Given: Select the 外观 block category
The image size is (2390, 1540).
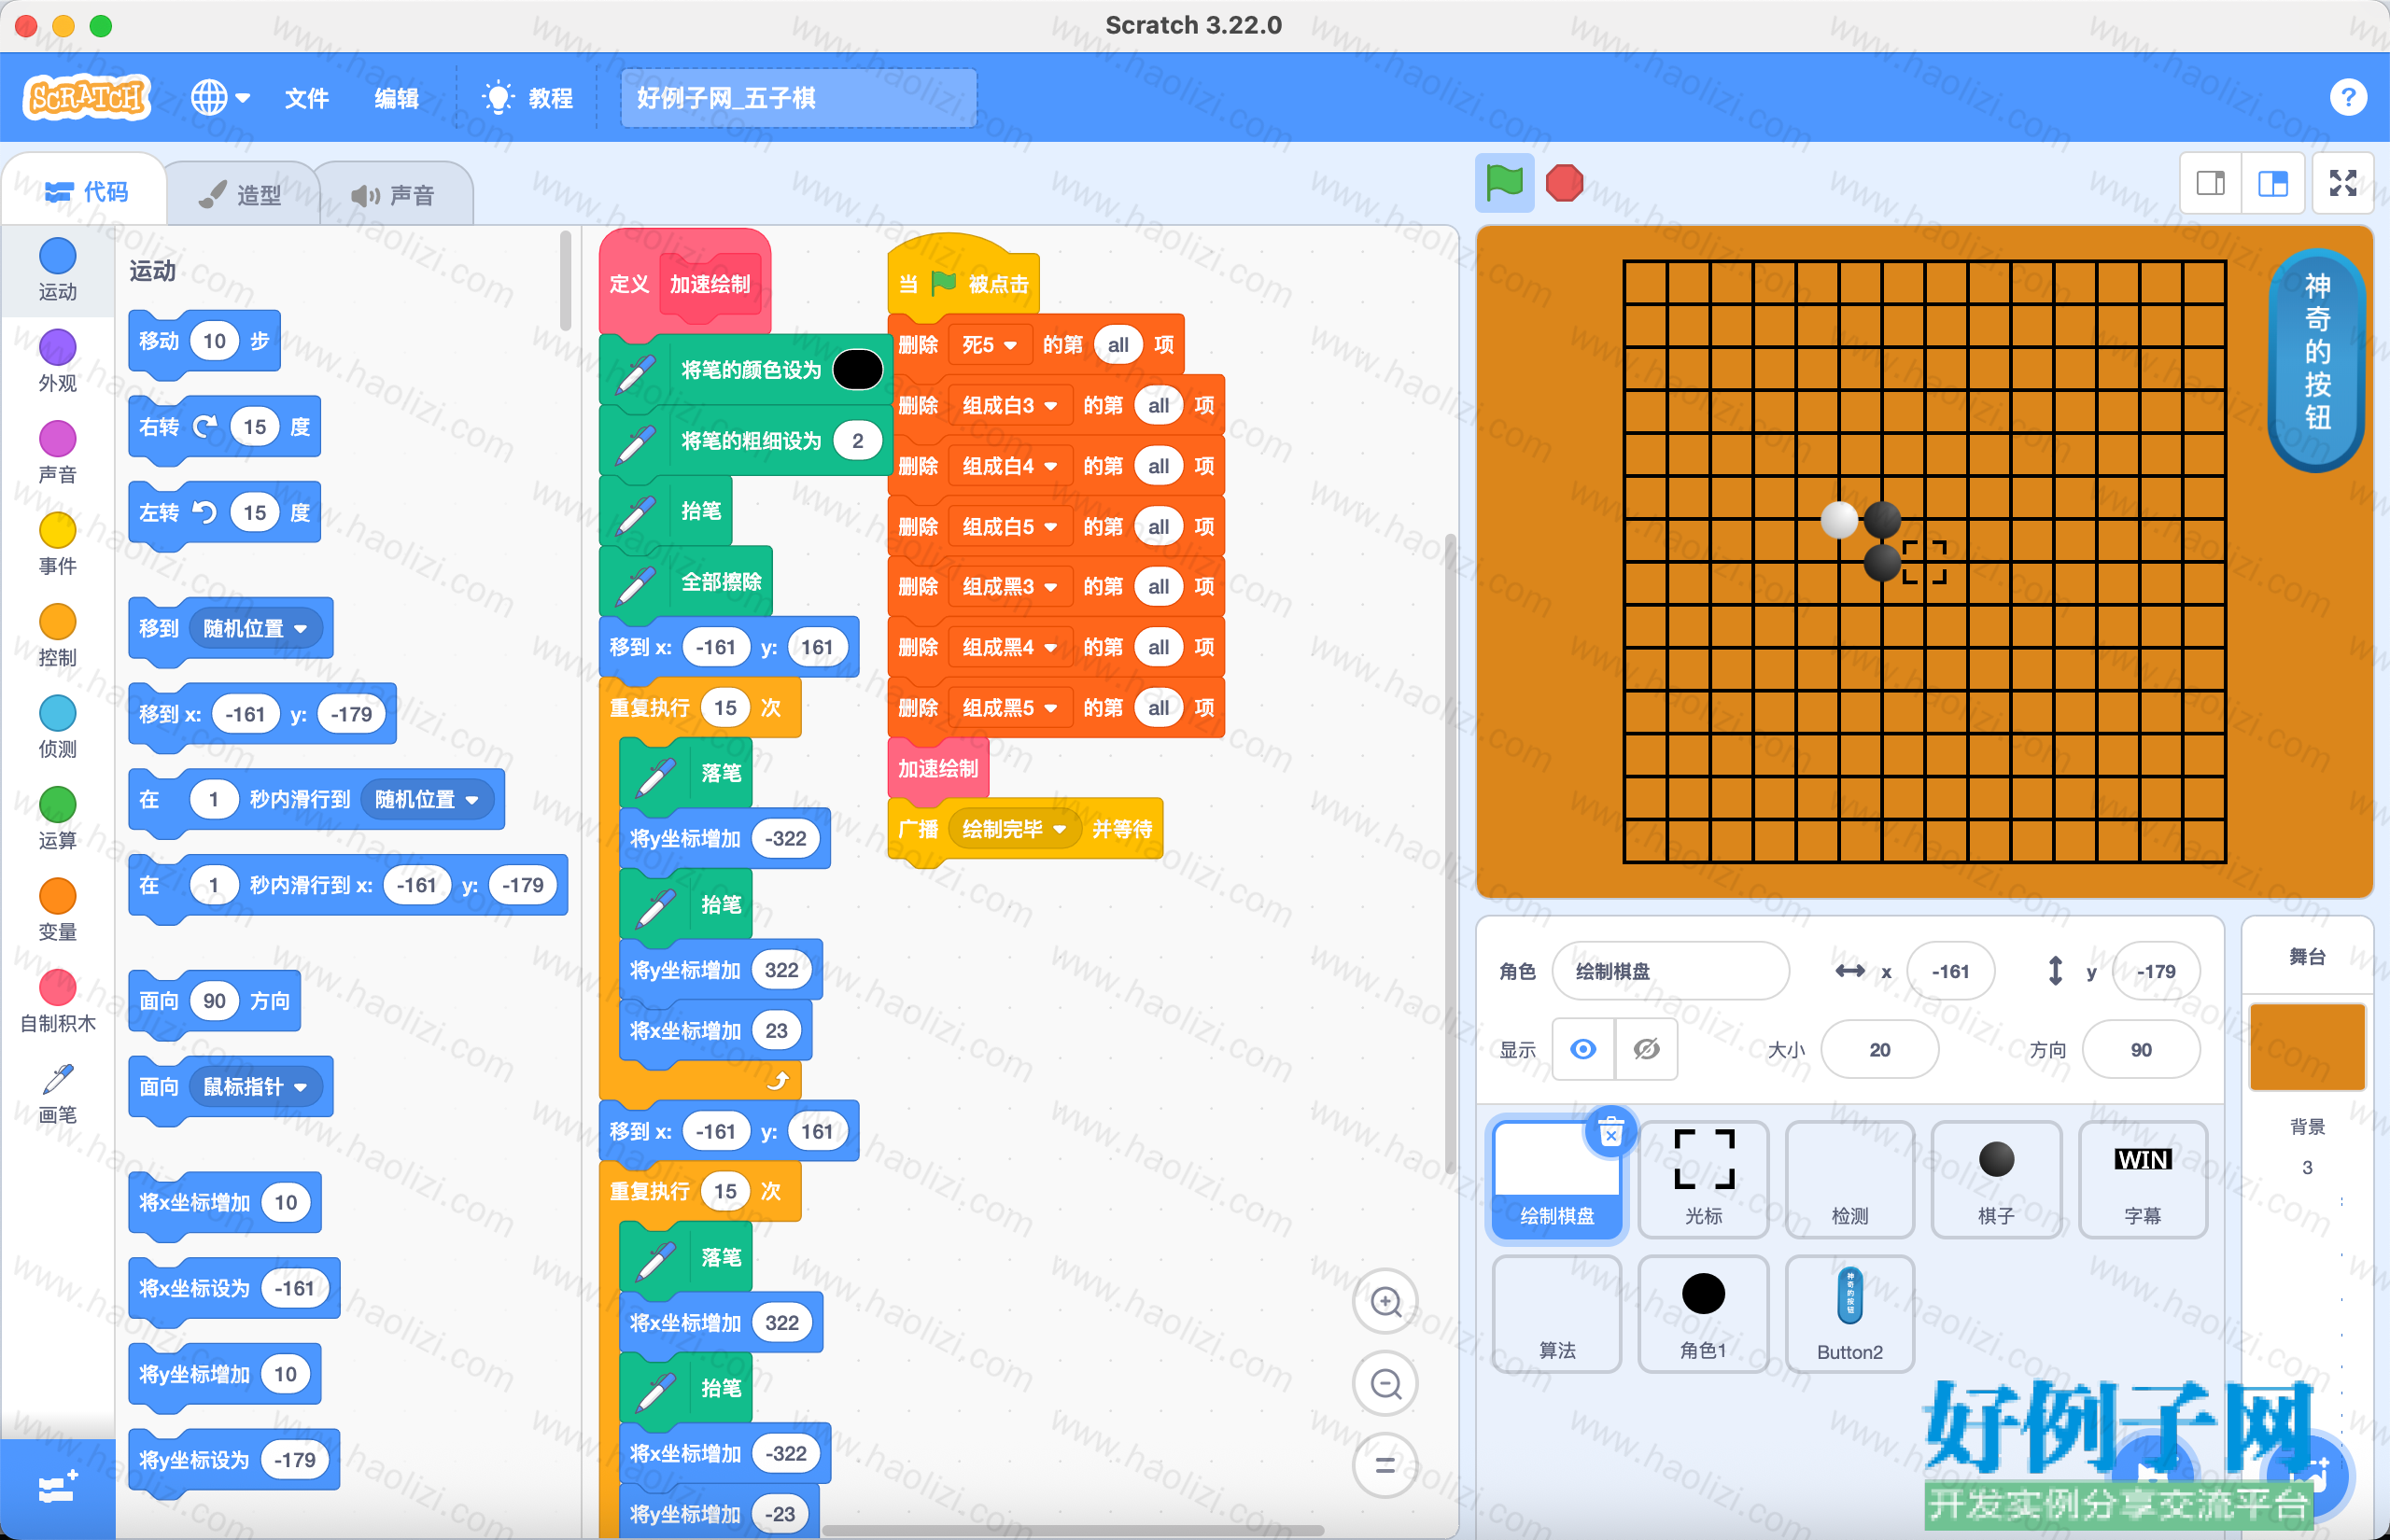Looking at the screenshot, I should tap(57, 361).
